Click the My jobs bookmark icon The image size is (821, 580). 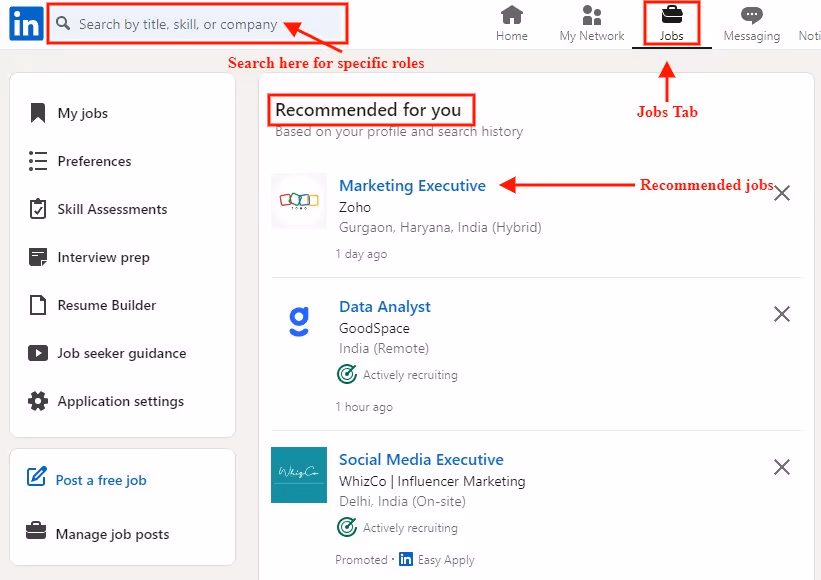(39, 112)
